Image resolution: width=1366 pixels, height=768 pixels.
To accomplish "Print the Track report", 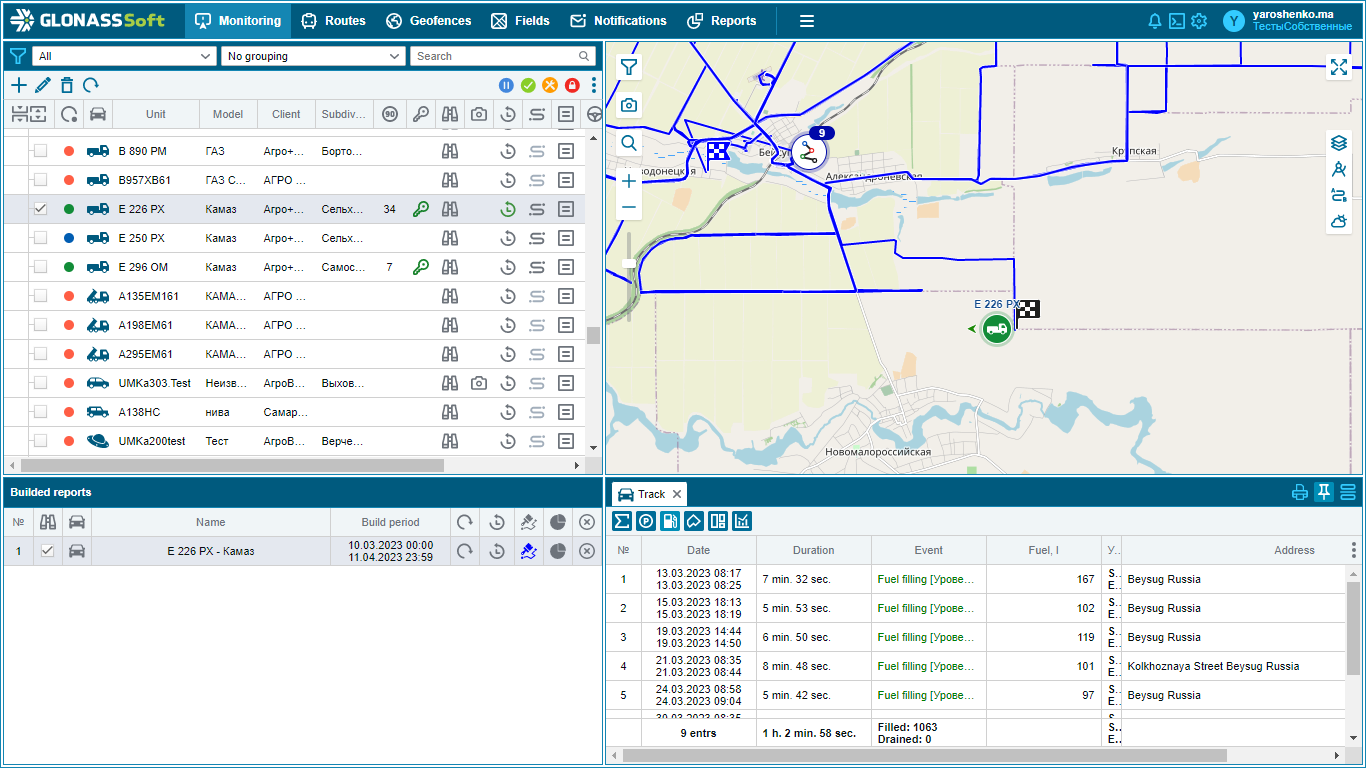I will click(x=1300, y=492).
